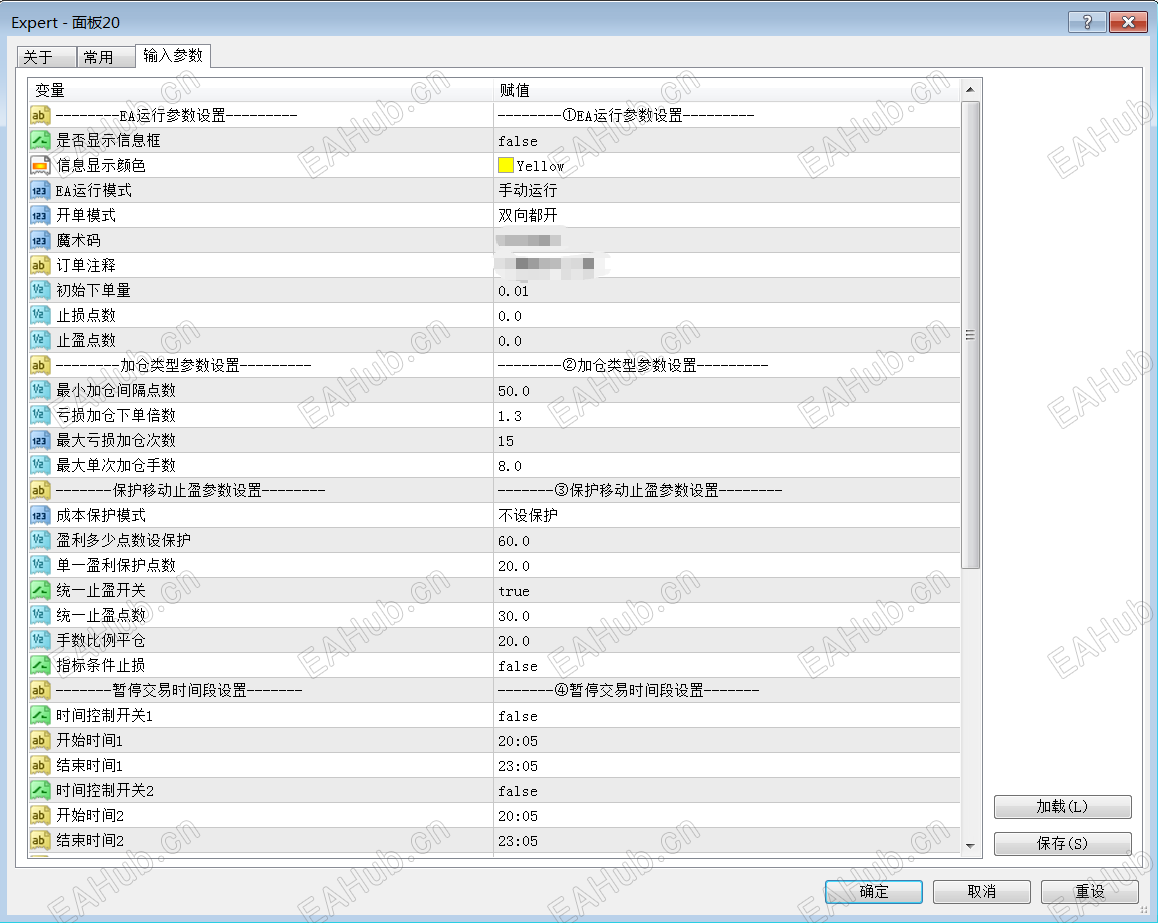Select the 保护移动止盈参数设置 header row label
The width and height of the screenshot is (1158, 923).
coord(191,490)
